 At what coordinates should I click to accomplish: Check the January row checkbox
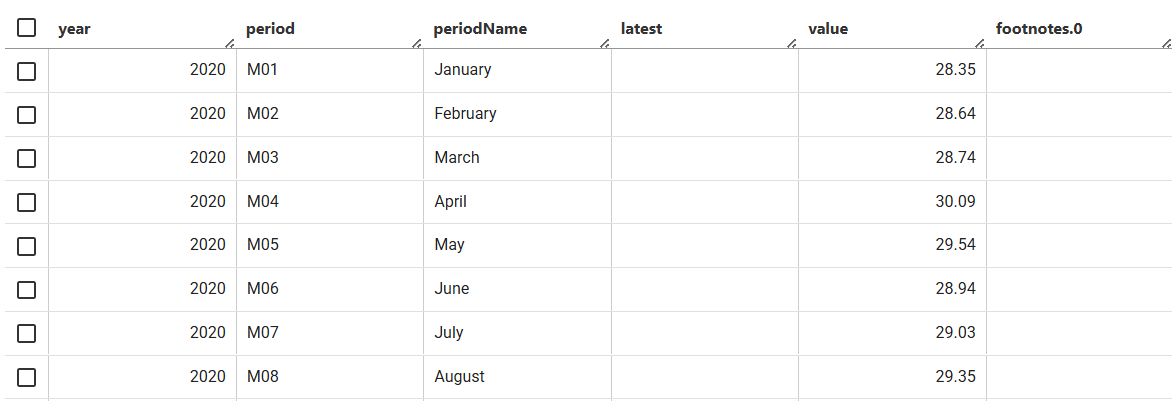click(26, 71)
